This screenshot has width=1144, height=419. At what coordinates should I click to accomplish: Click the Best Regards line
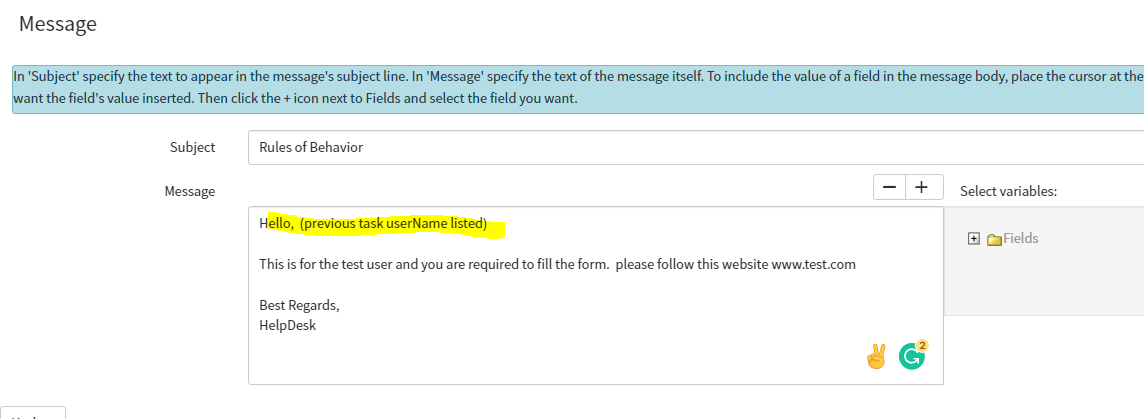point(299,306)
